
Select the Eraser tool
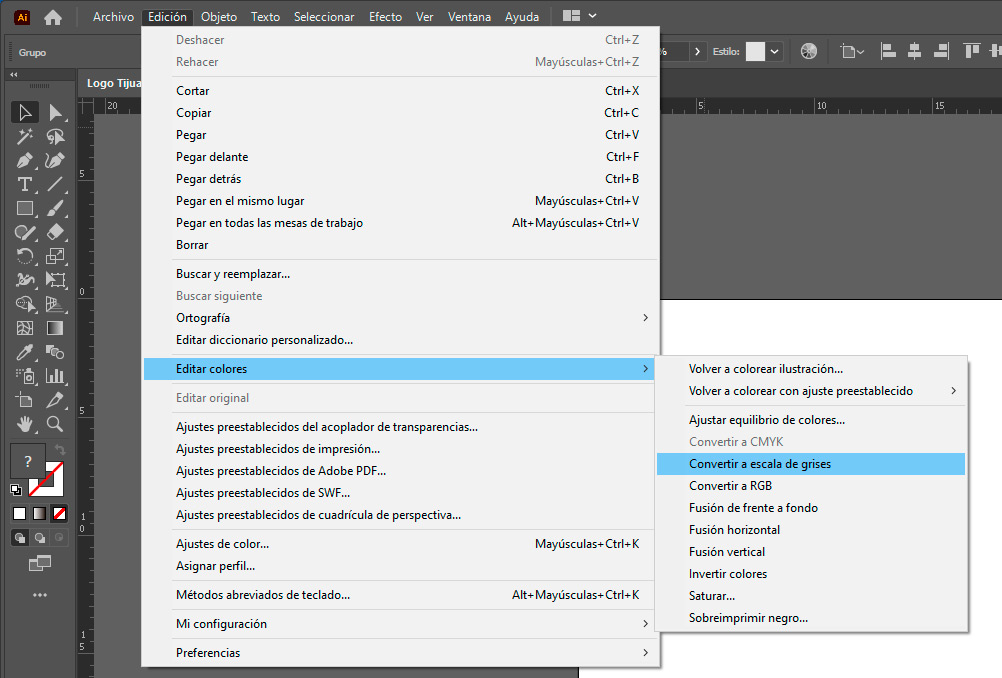pyautogui.click(x=55, y=233)
